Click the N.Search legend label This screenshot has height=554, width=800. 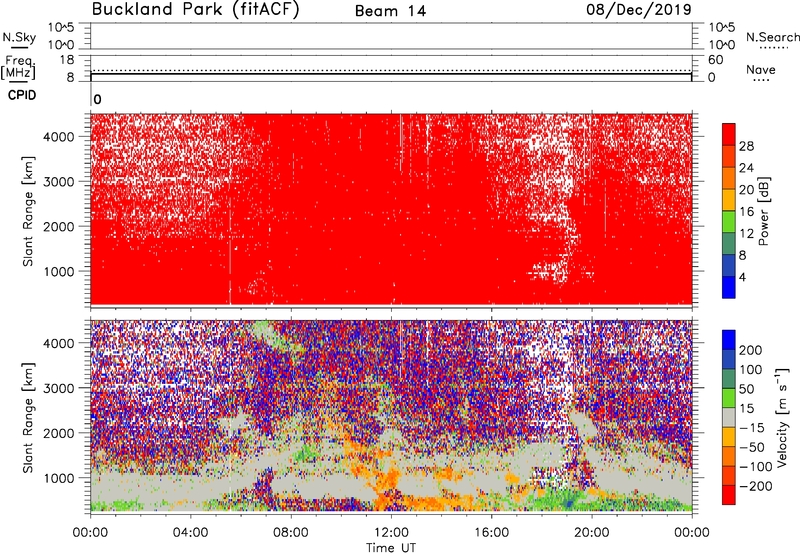(x=772, y=37)
